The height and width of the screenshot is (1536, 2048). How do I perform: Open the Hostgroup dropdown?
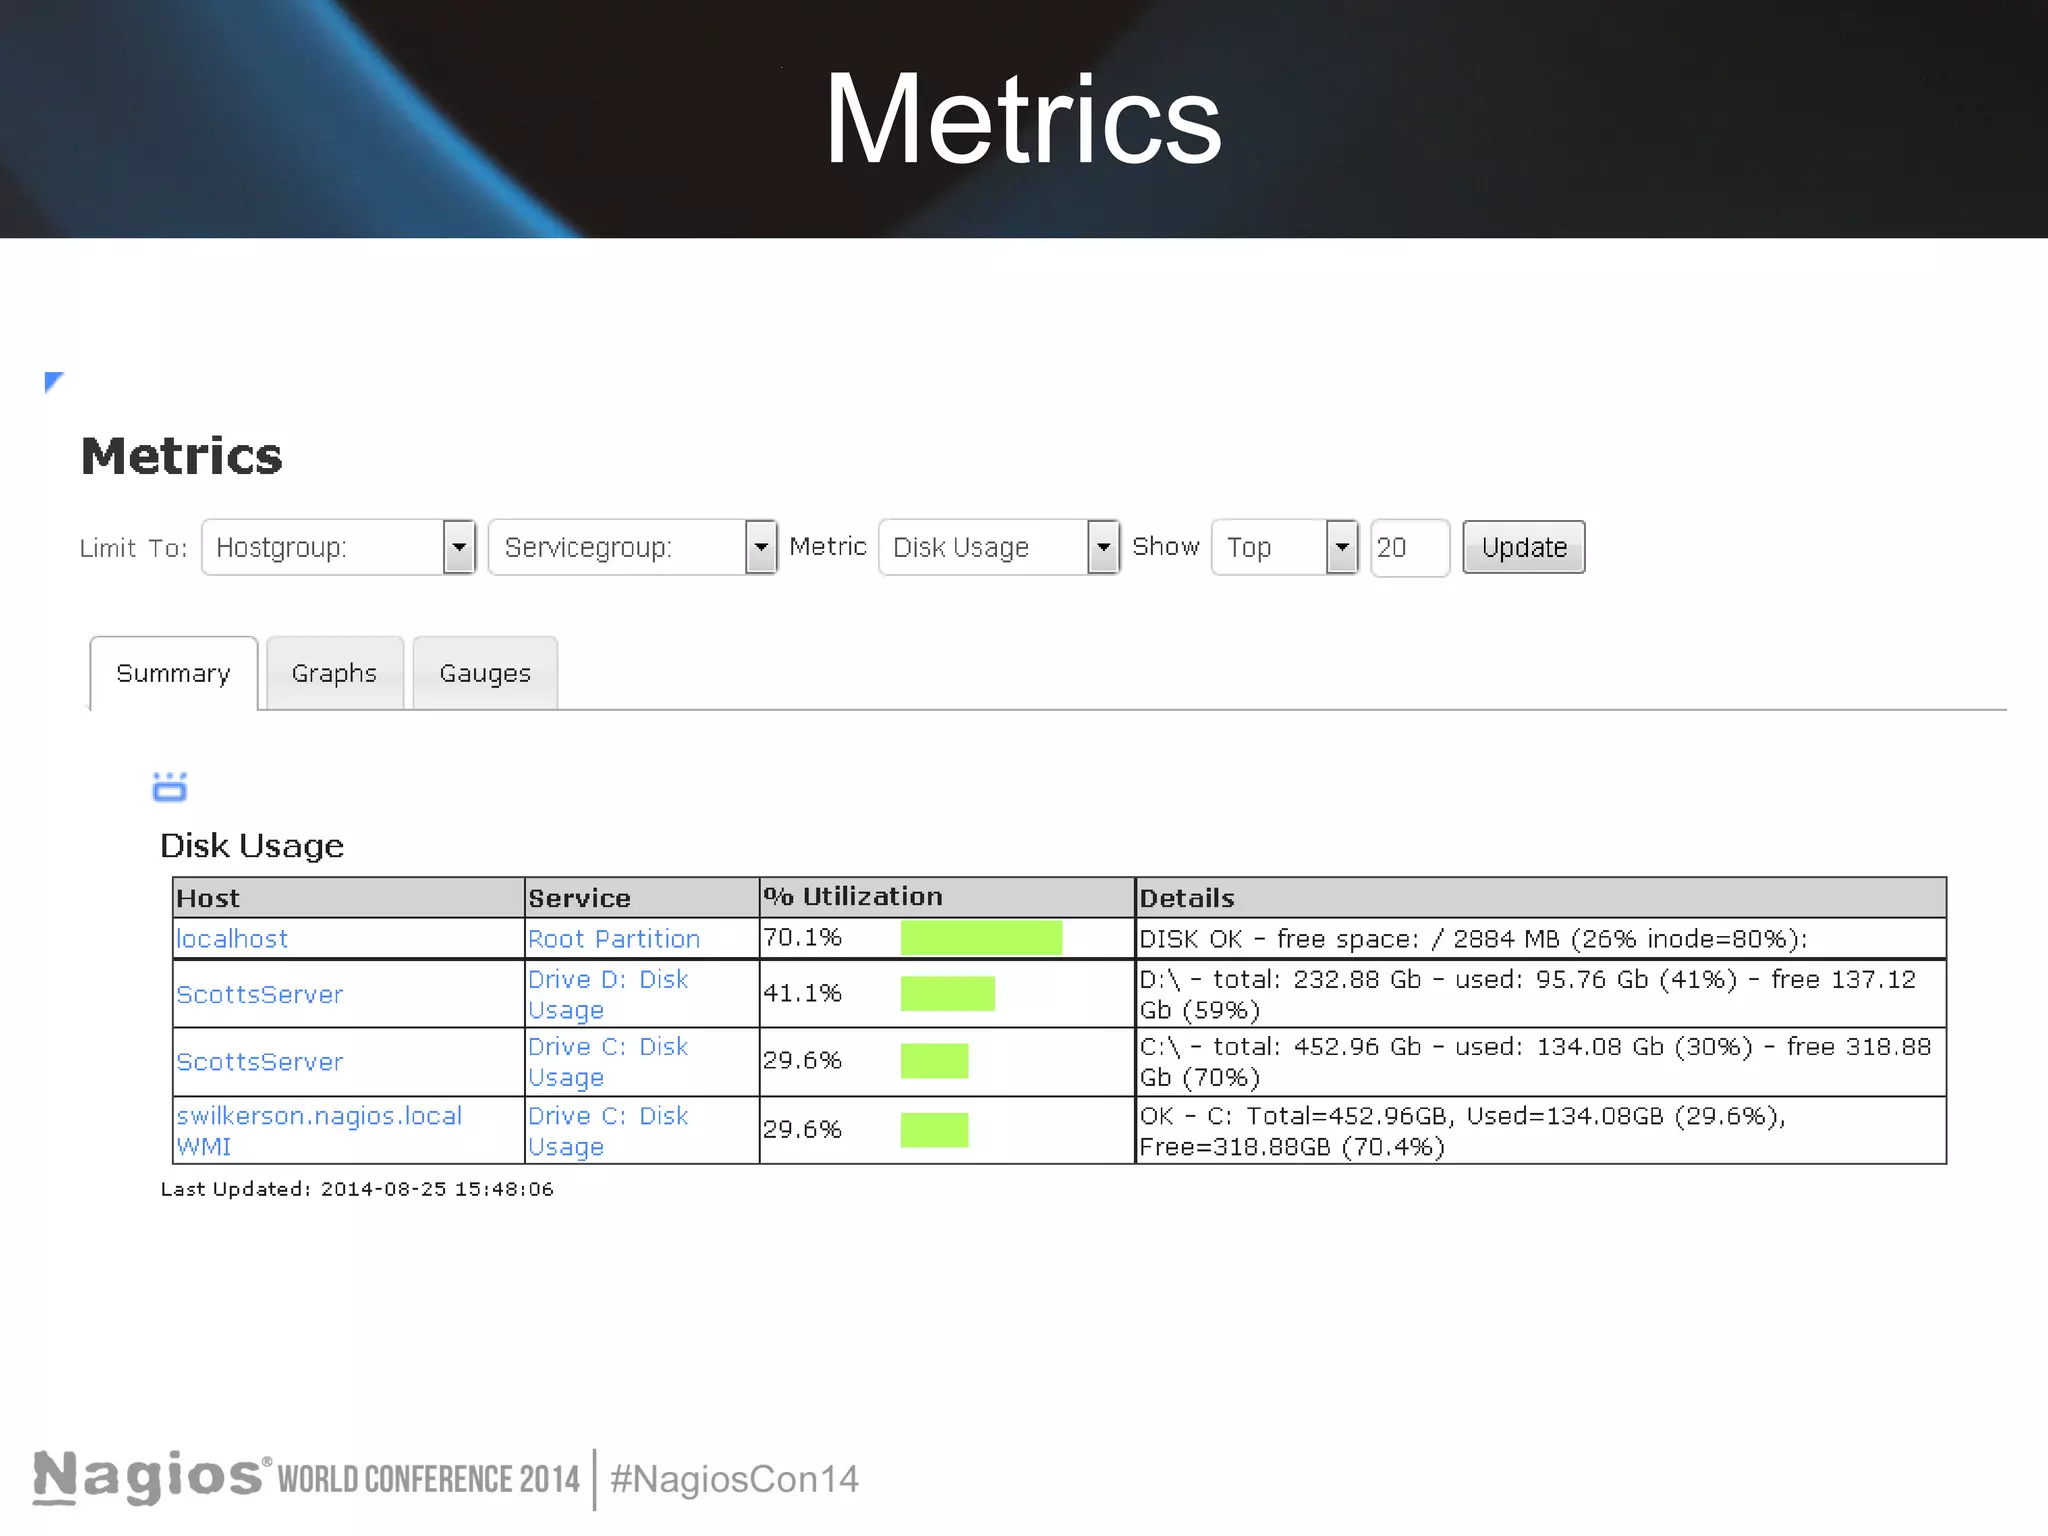(338, 547)
